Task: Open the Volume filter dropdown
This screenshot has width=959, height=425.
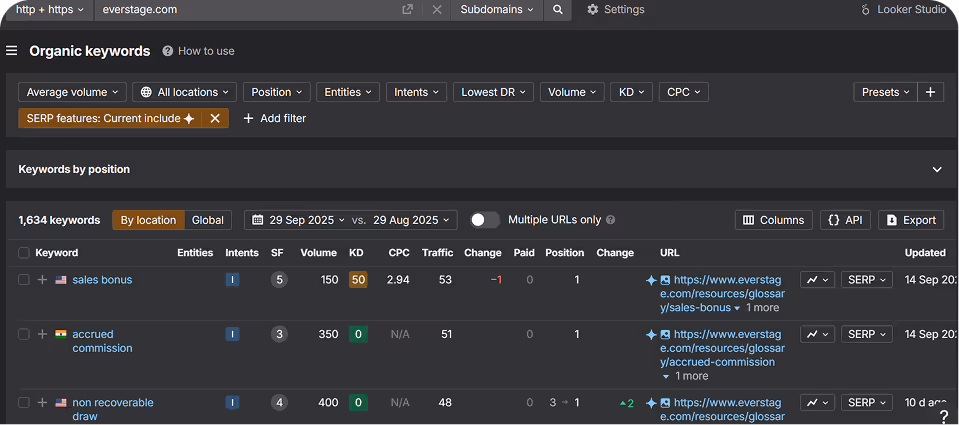Action: (x=572, y=92)
